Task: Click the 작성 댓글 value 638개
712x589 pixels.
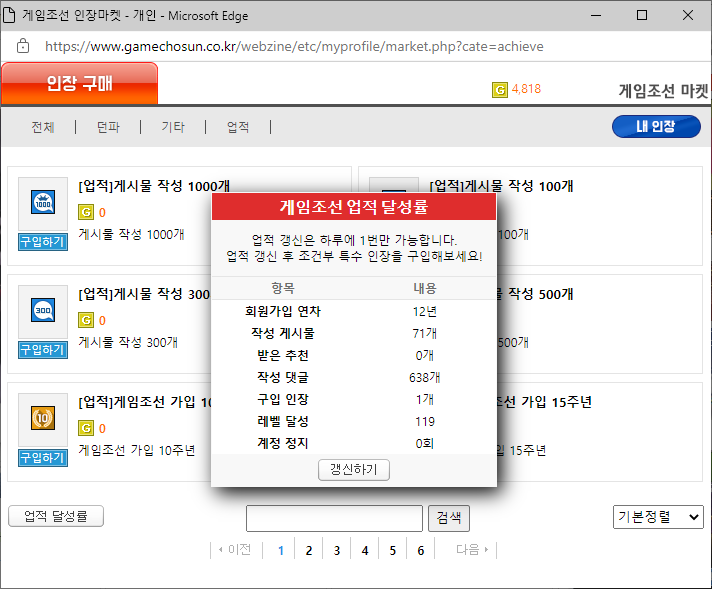Action: pyautogui.click(x=425, y=377)
